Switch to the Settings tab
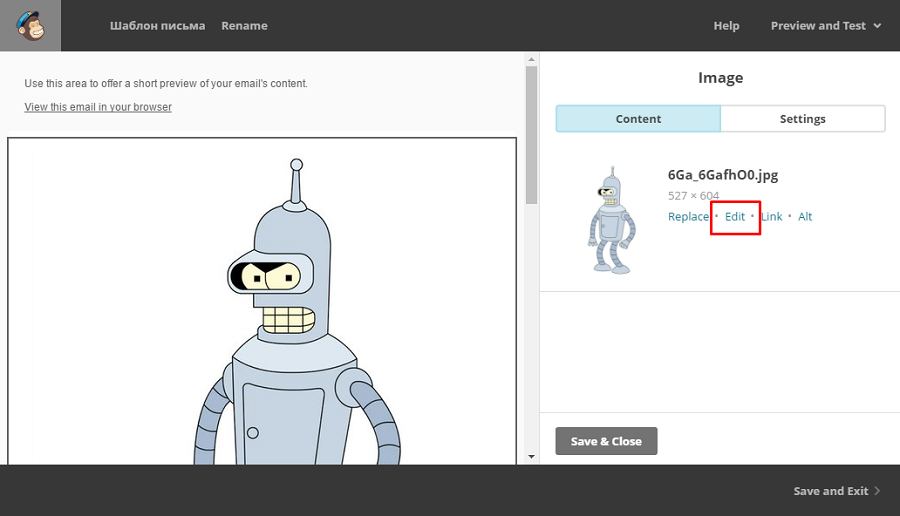The height and width of the screenshot is (516, 900). [802, 119]
